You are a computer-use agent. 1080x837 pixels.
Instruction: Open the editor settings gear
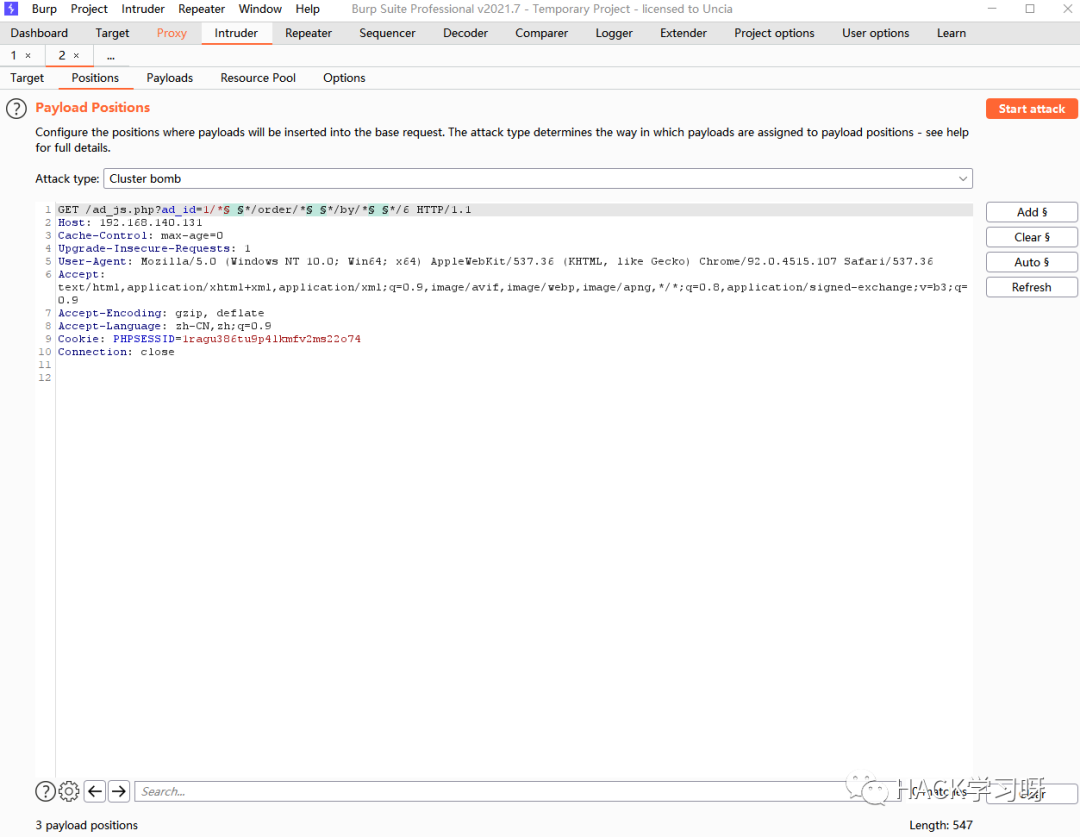(69, 792)
